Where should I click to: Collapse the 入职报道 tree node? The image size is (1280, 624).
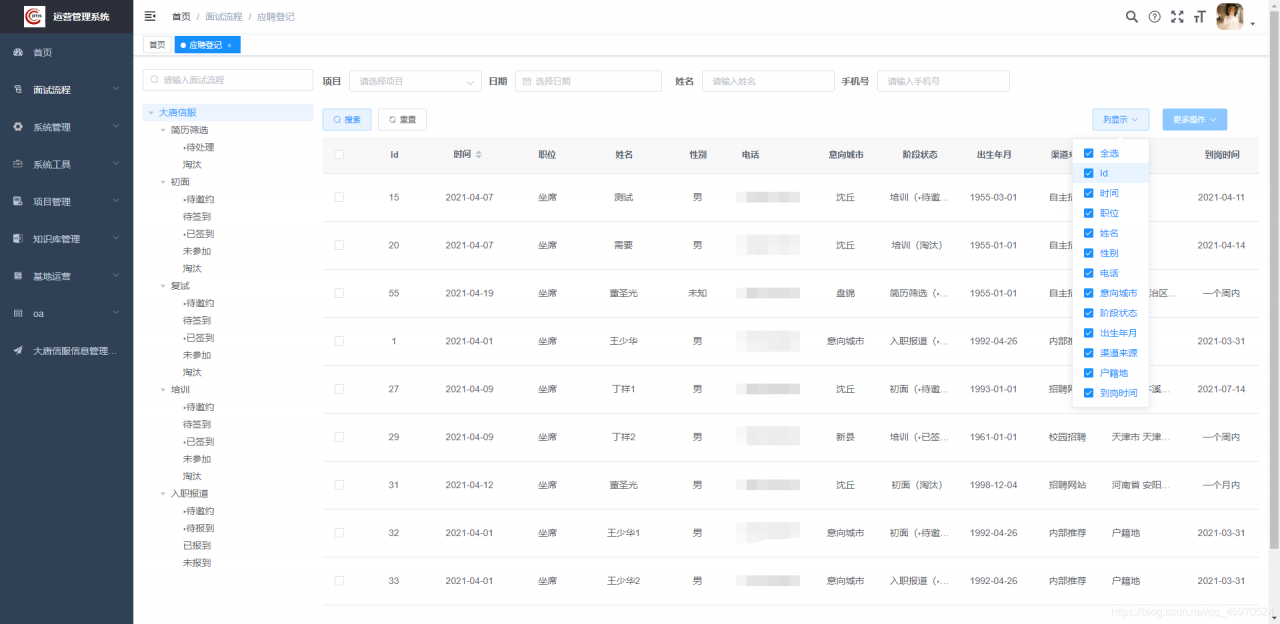(x=163, y=494)
